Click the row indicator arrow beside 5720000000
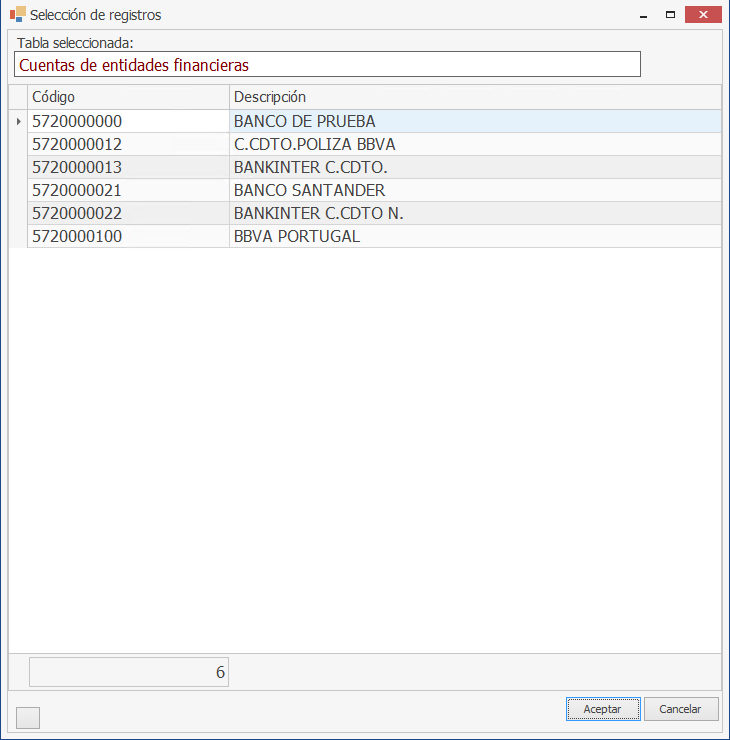This screenshot has width=730, height=740. 18,121
